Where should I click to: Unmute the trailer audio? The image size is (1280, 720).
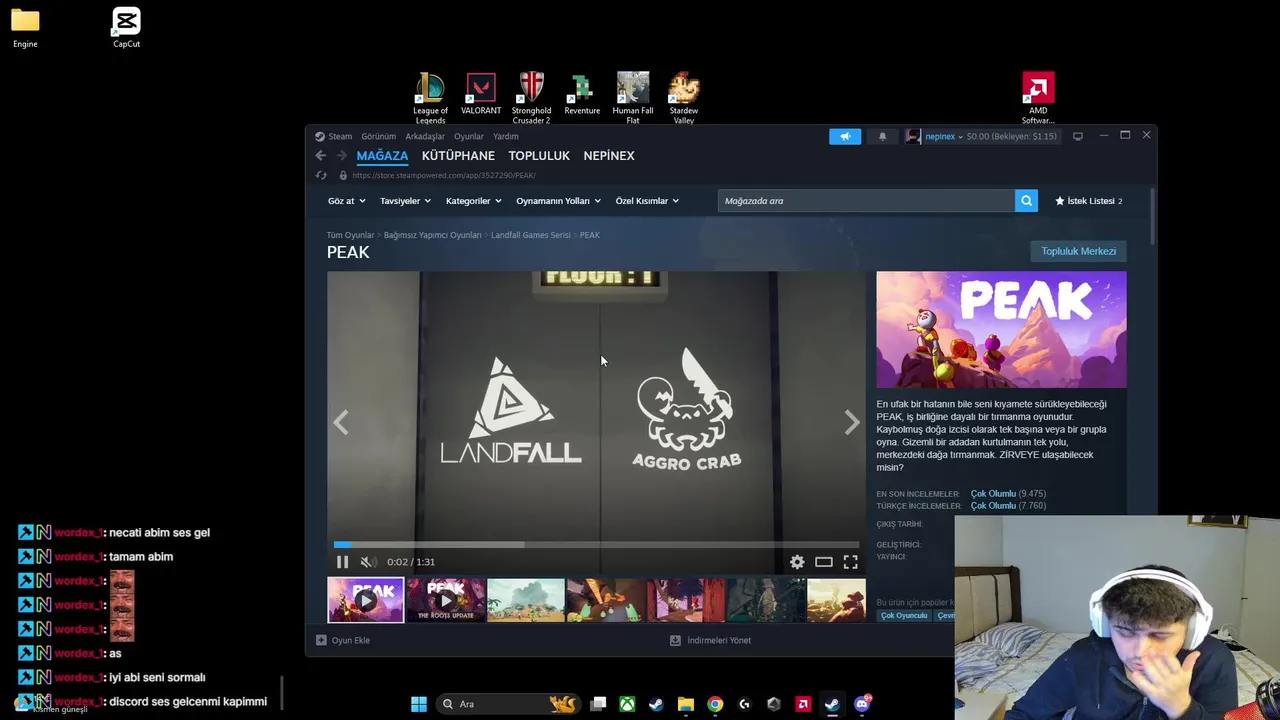pyautogui.click(x=367, y=562)
